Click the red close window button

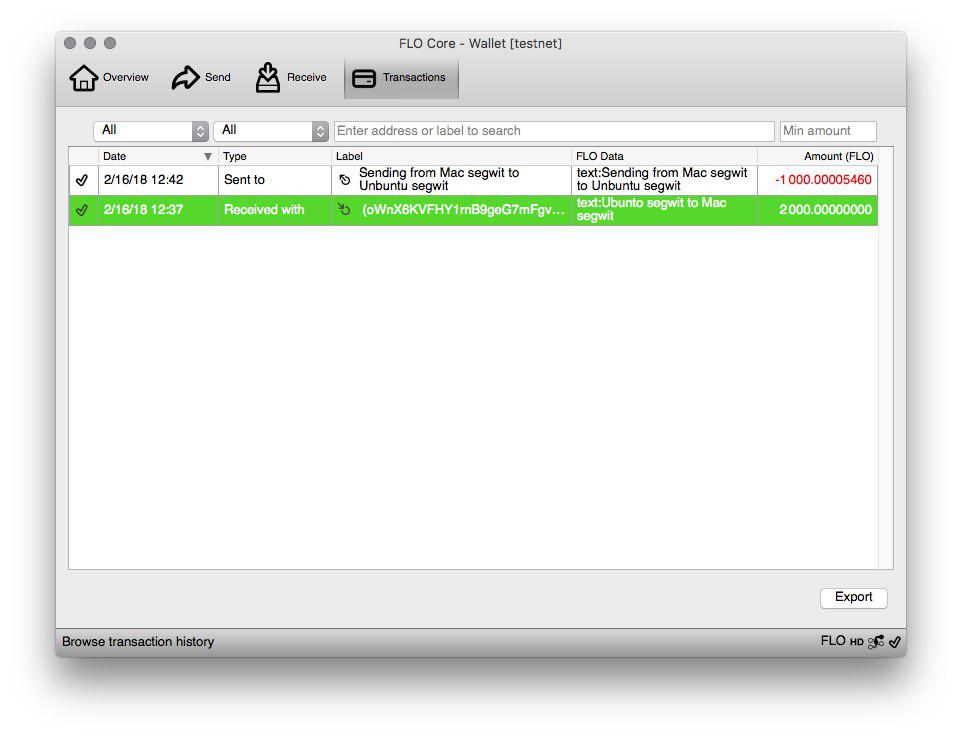tap(70, 43)
